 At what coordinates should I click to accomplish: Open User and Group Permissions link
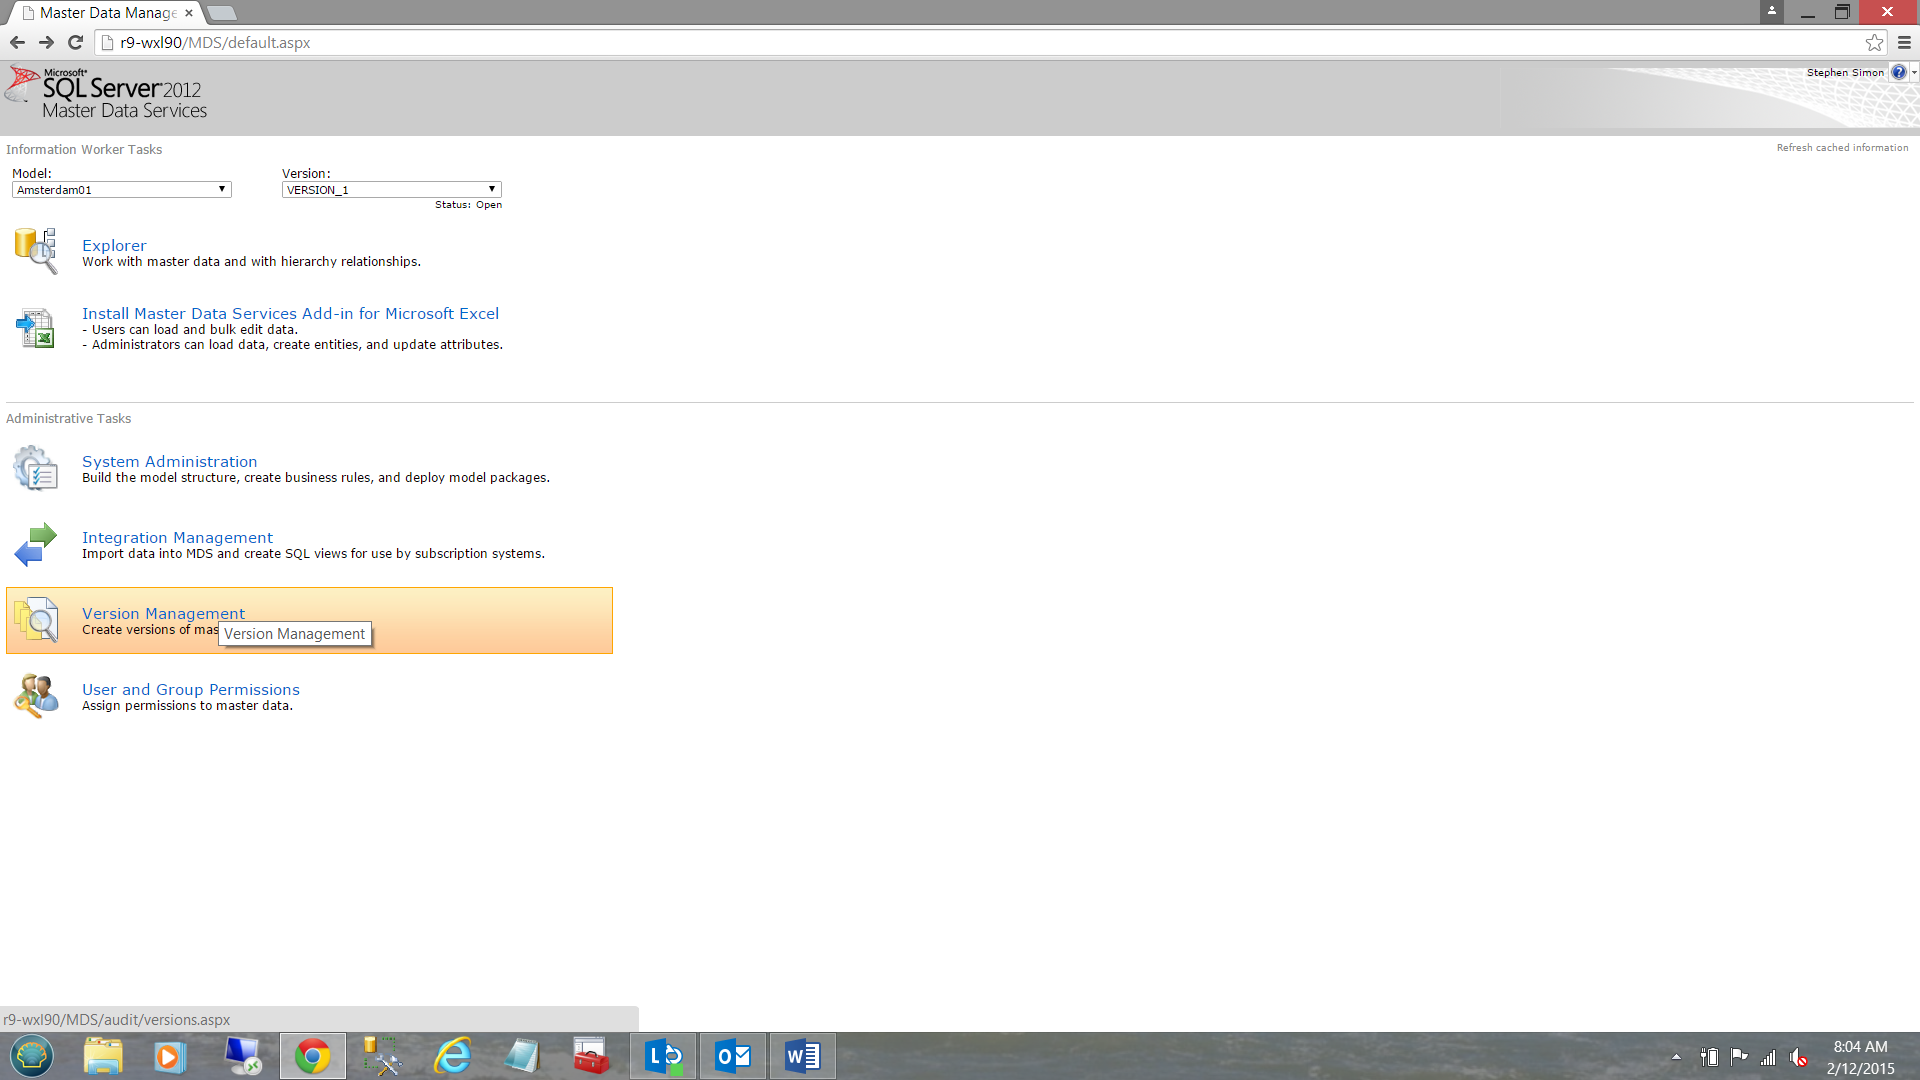point(191,689)
